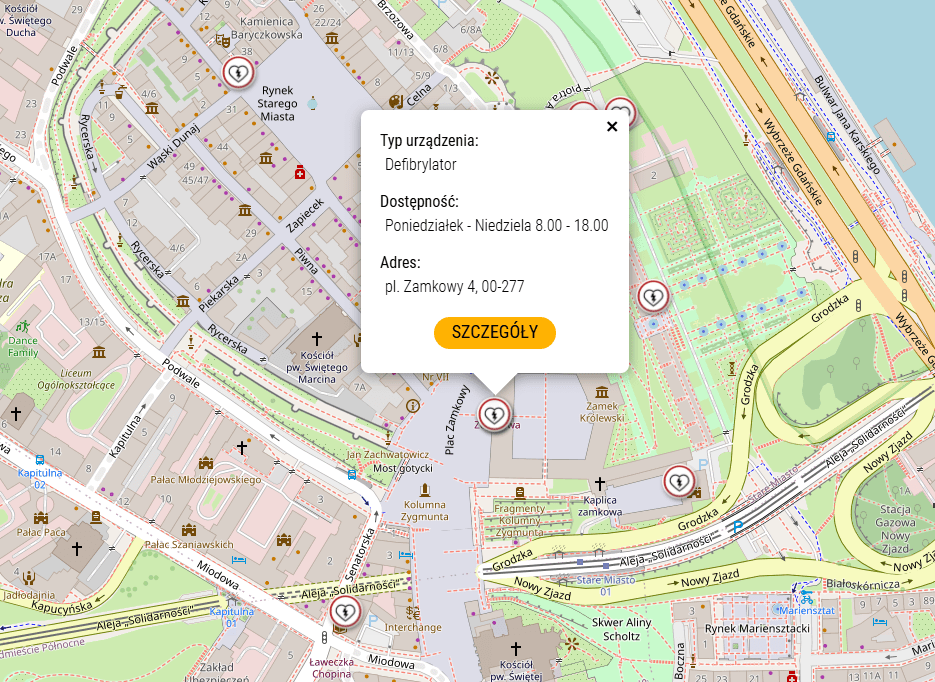Close the defibrillator info popup

click(612, 126)
